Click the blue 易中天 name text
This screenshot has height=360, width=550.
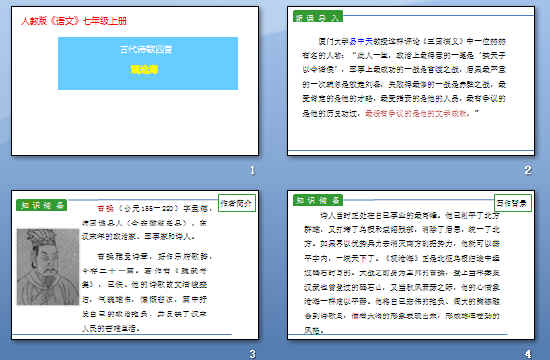(361, 42)
